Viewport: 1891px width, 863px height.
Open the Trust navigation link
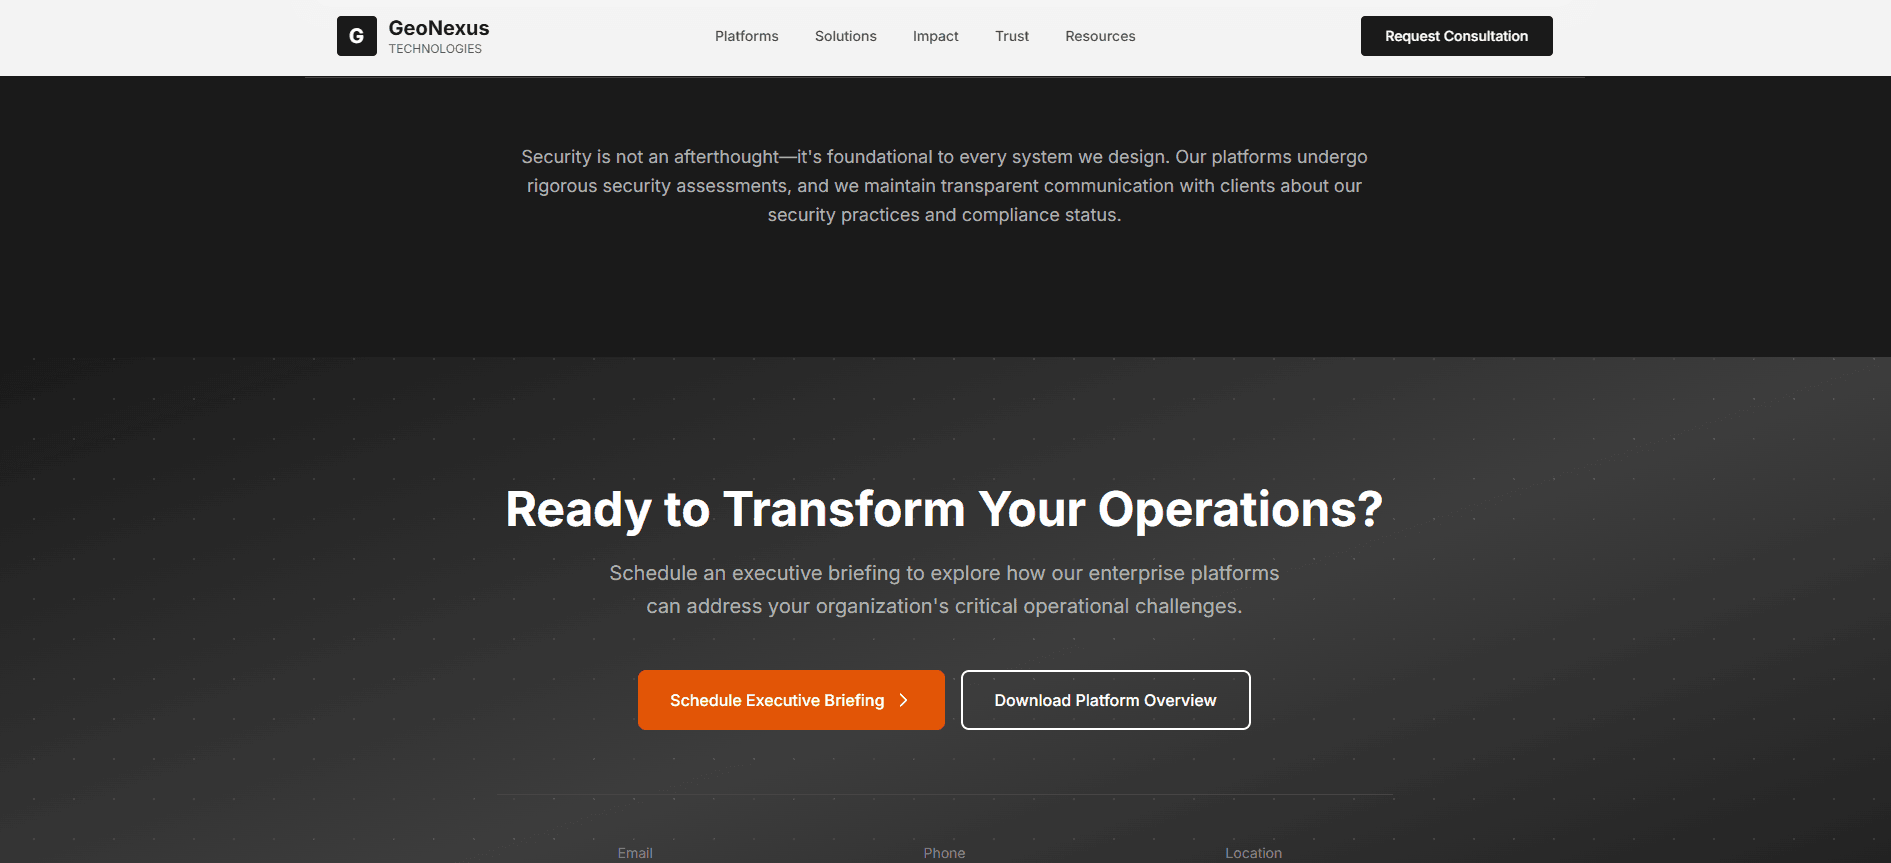[1011, 36]
